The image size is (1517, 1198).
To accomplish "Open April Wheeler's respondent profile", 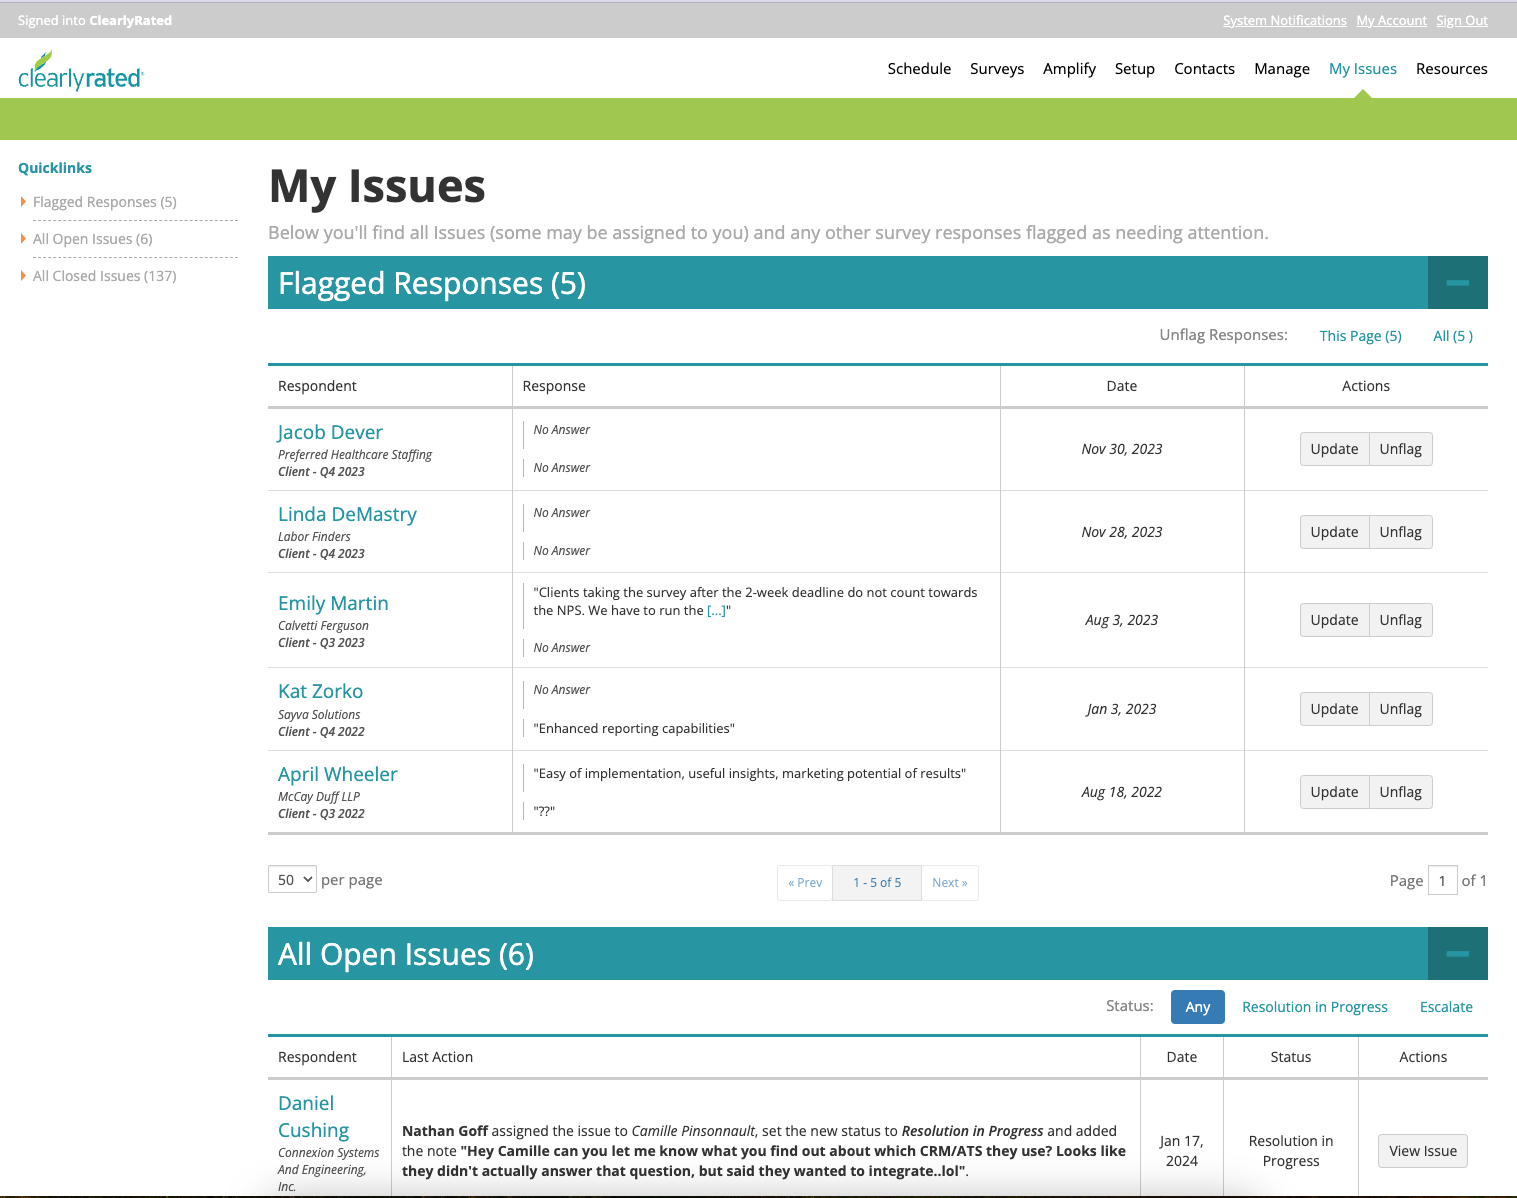I will pos(338,774).
